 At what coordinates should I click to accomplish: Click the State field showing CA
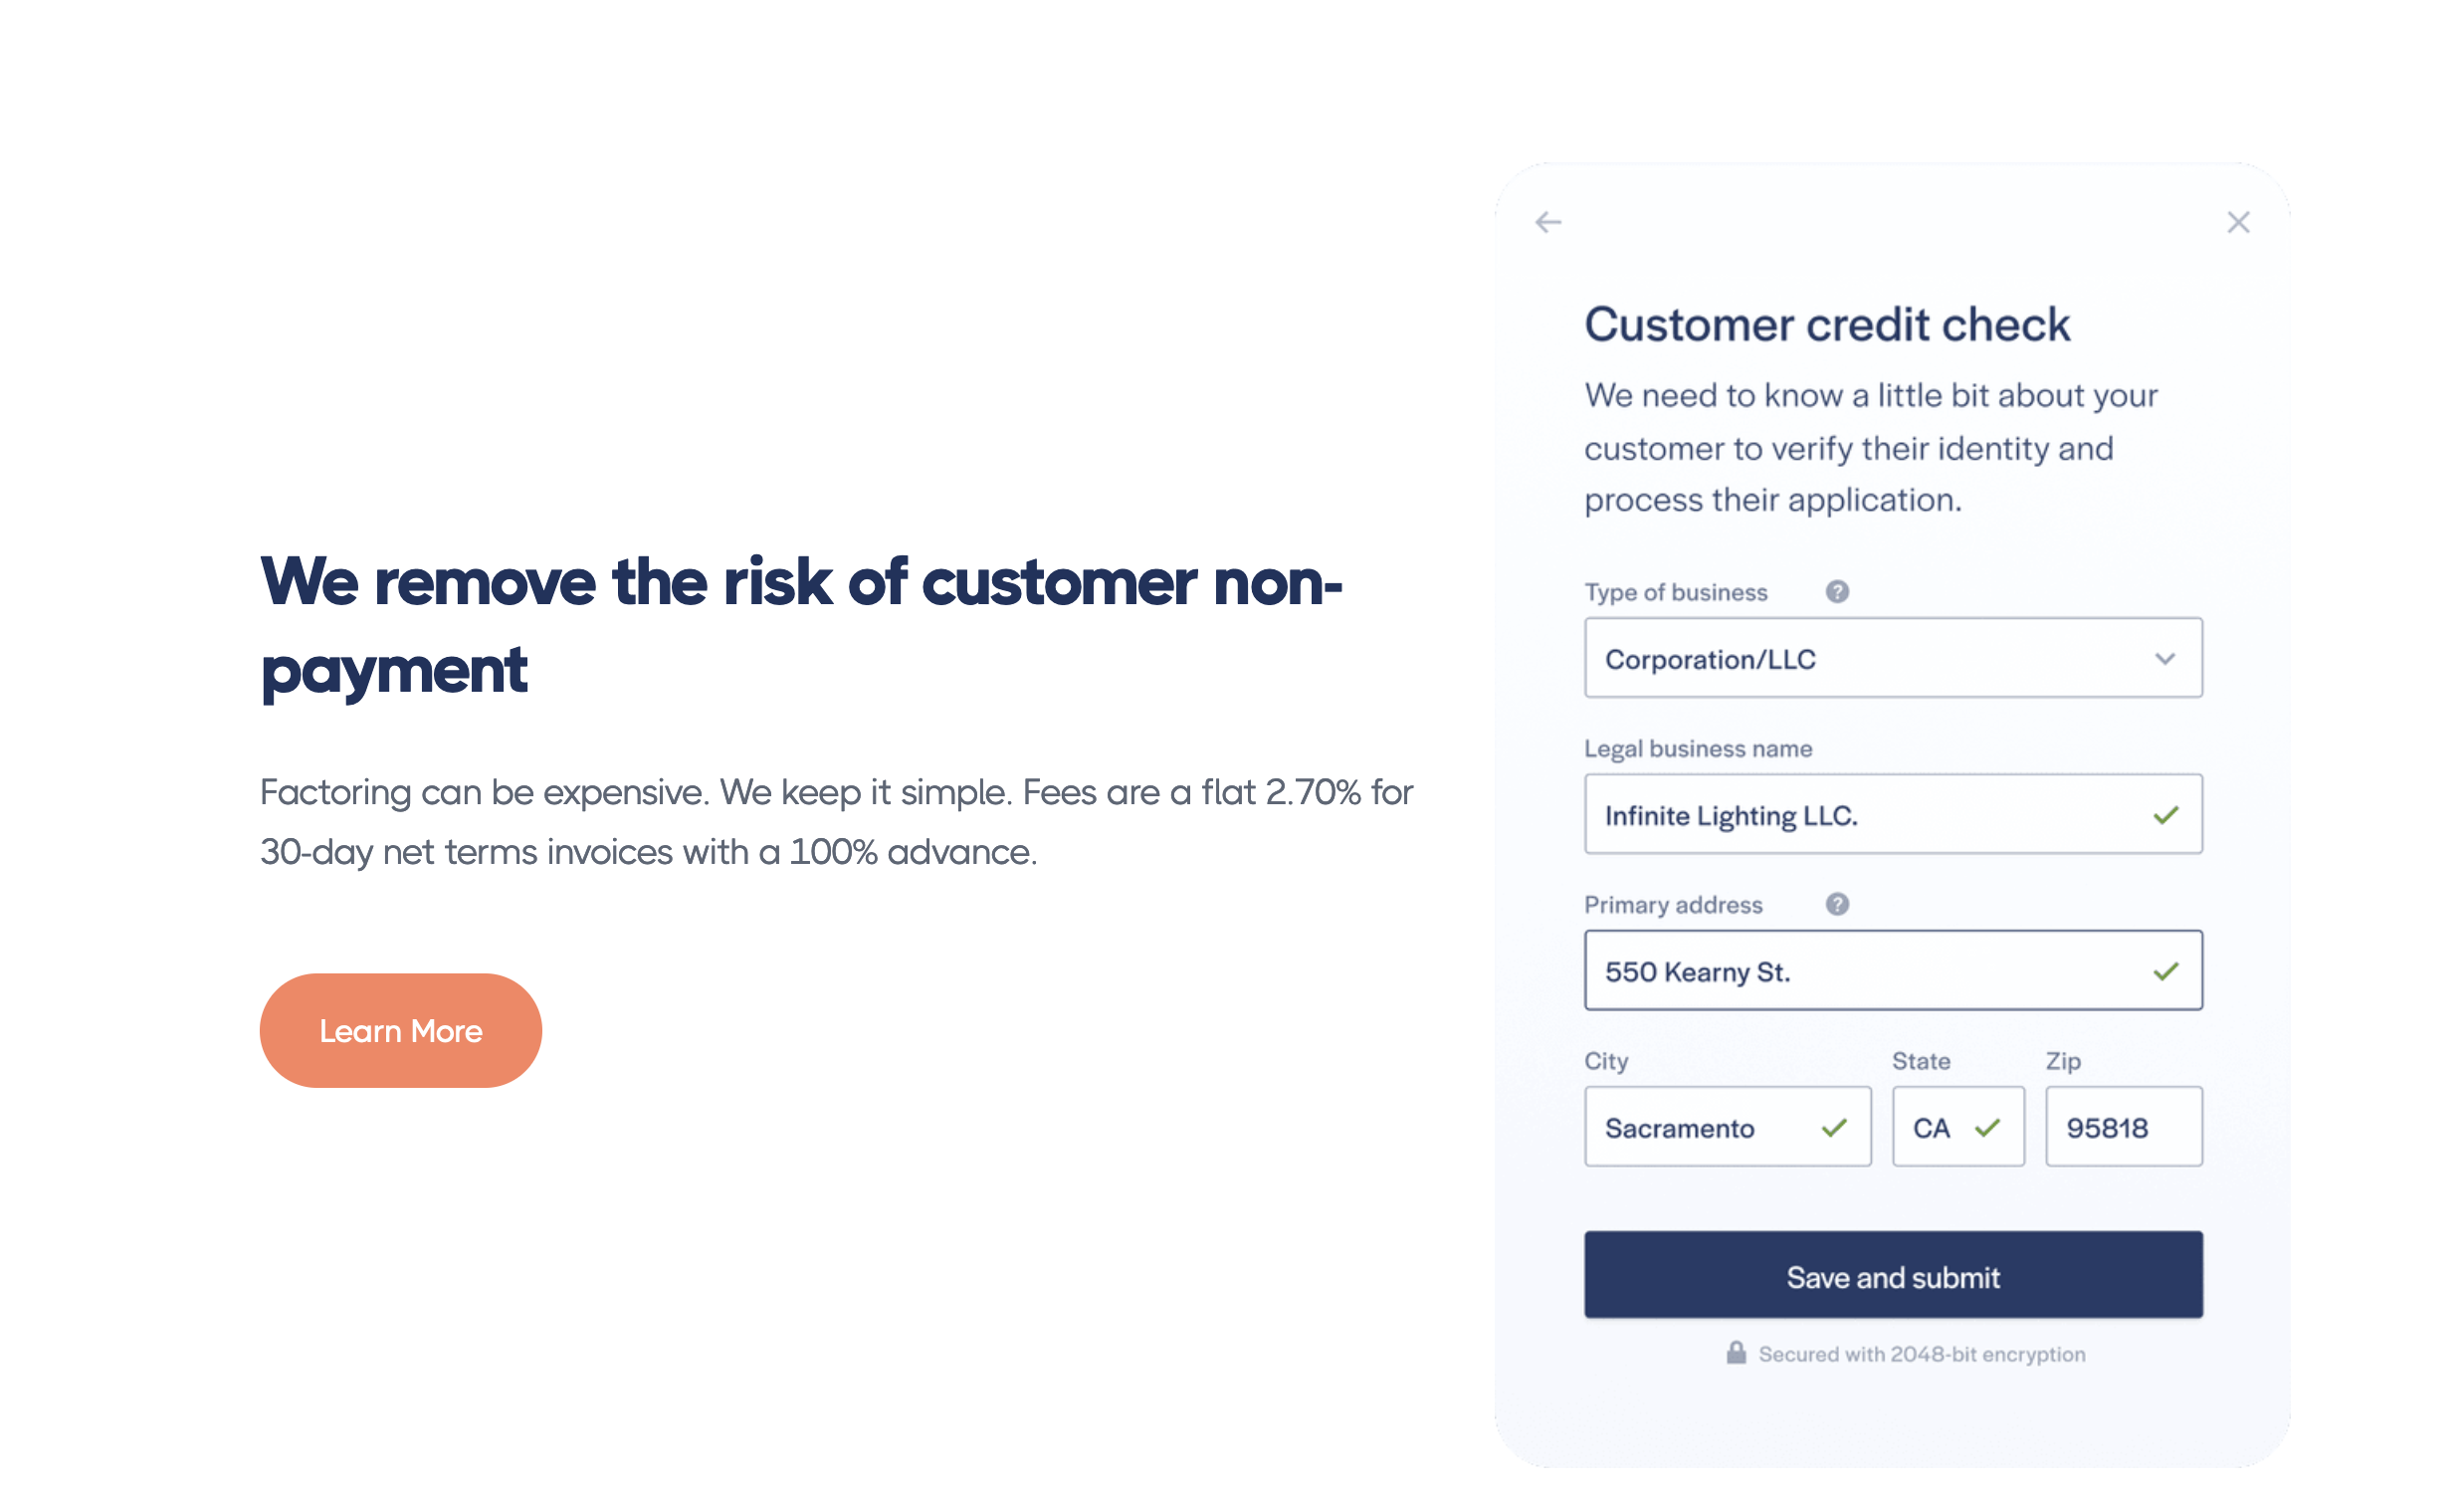tap(1935, 1128)
